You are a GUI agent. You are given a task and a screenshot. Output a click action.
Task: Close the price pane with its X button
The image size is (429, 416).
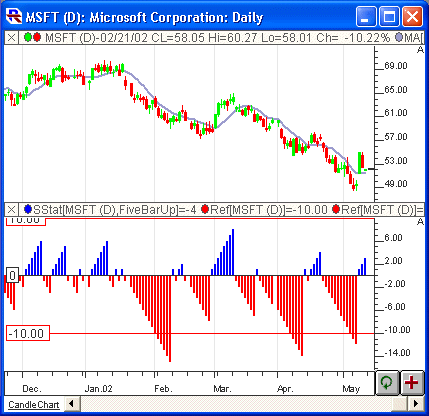(x=11, y=38)
